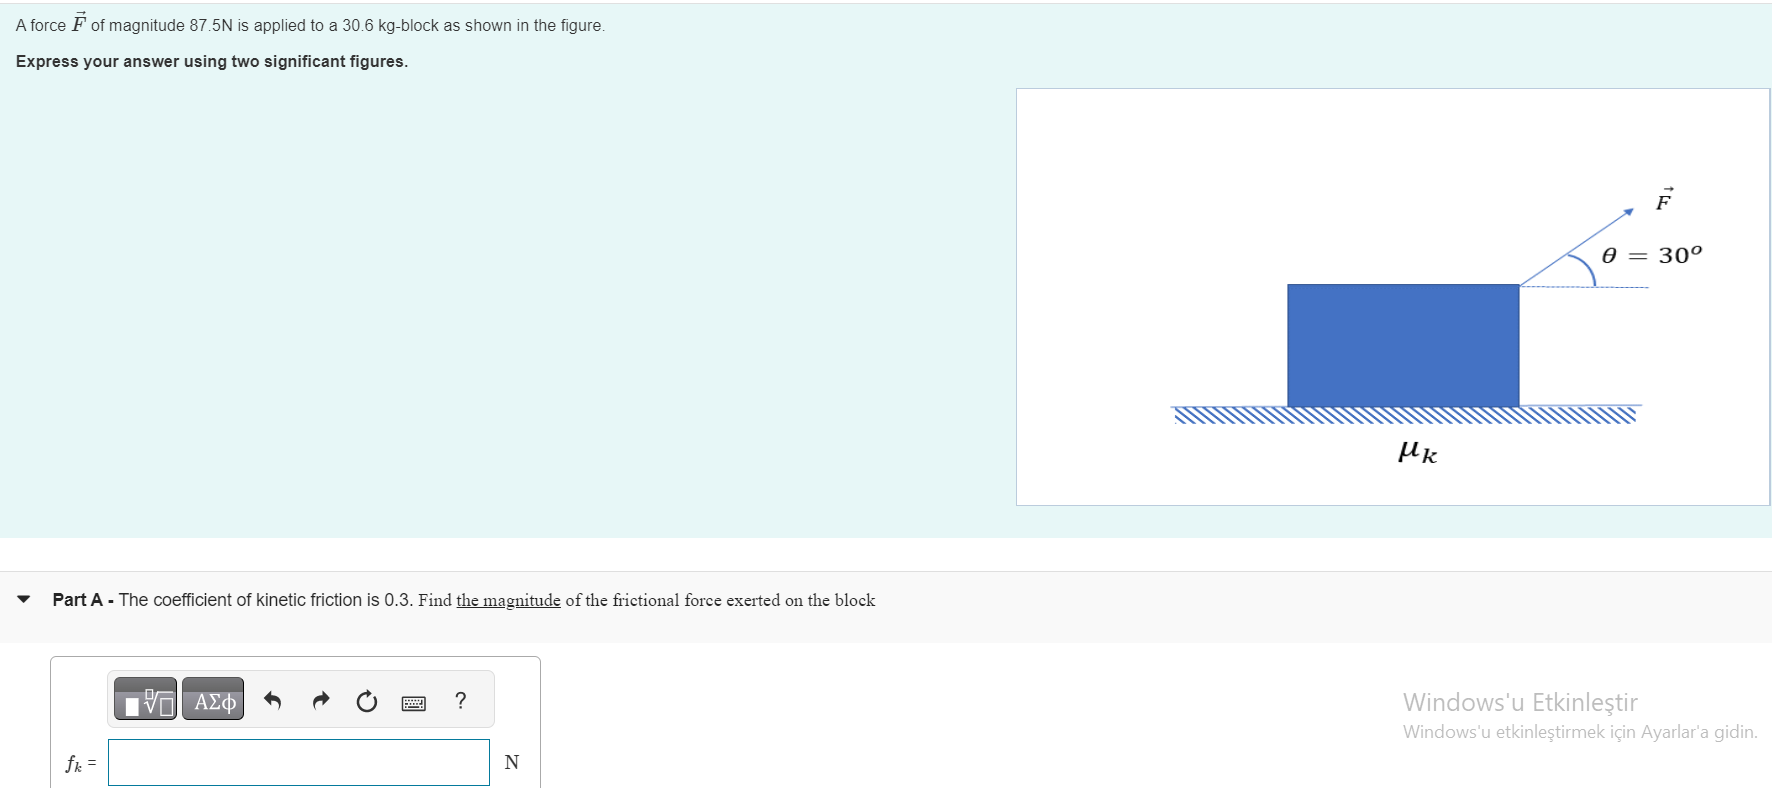Click the θ = 30° angle label
The height and width of the screenshot is (788, 1772).
click(1651, 255)
